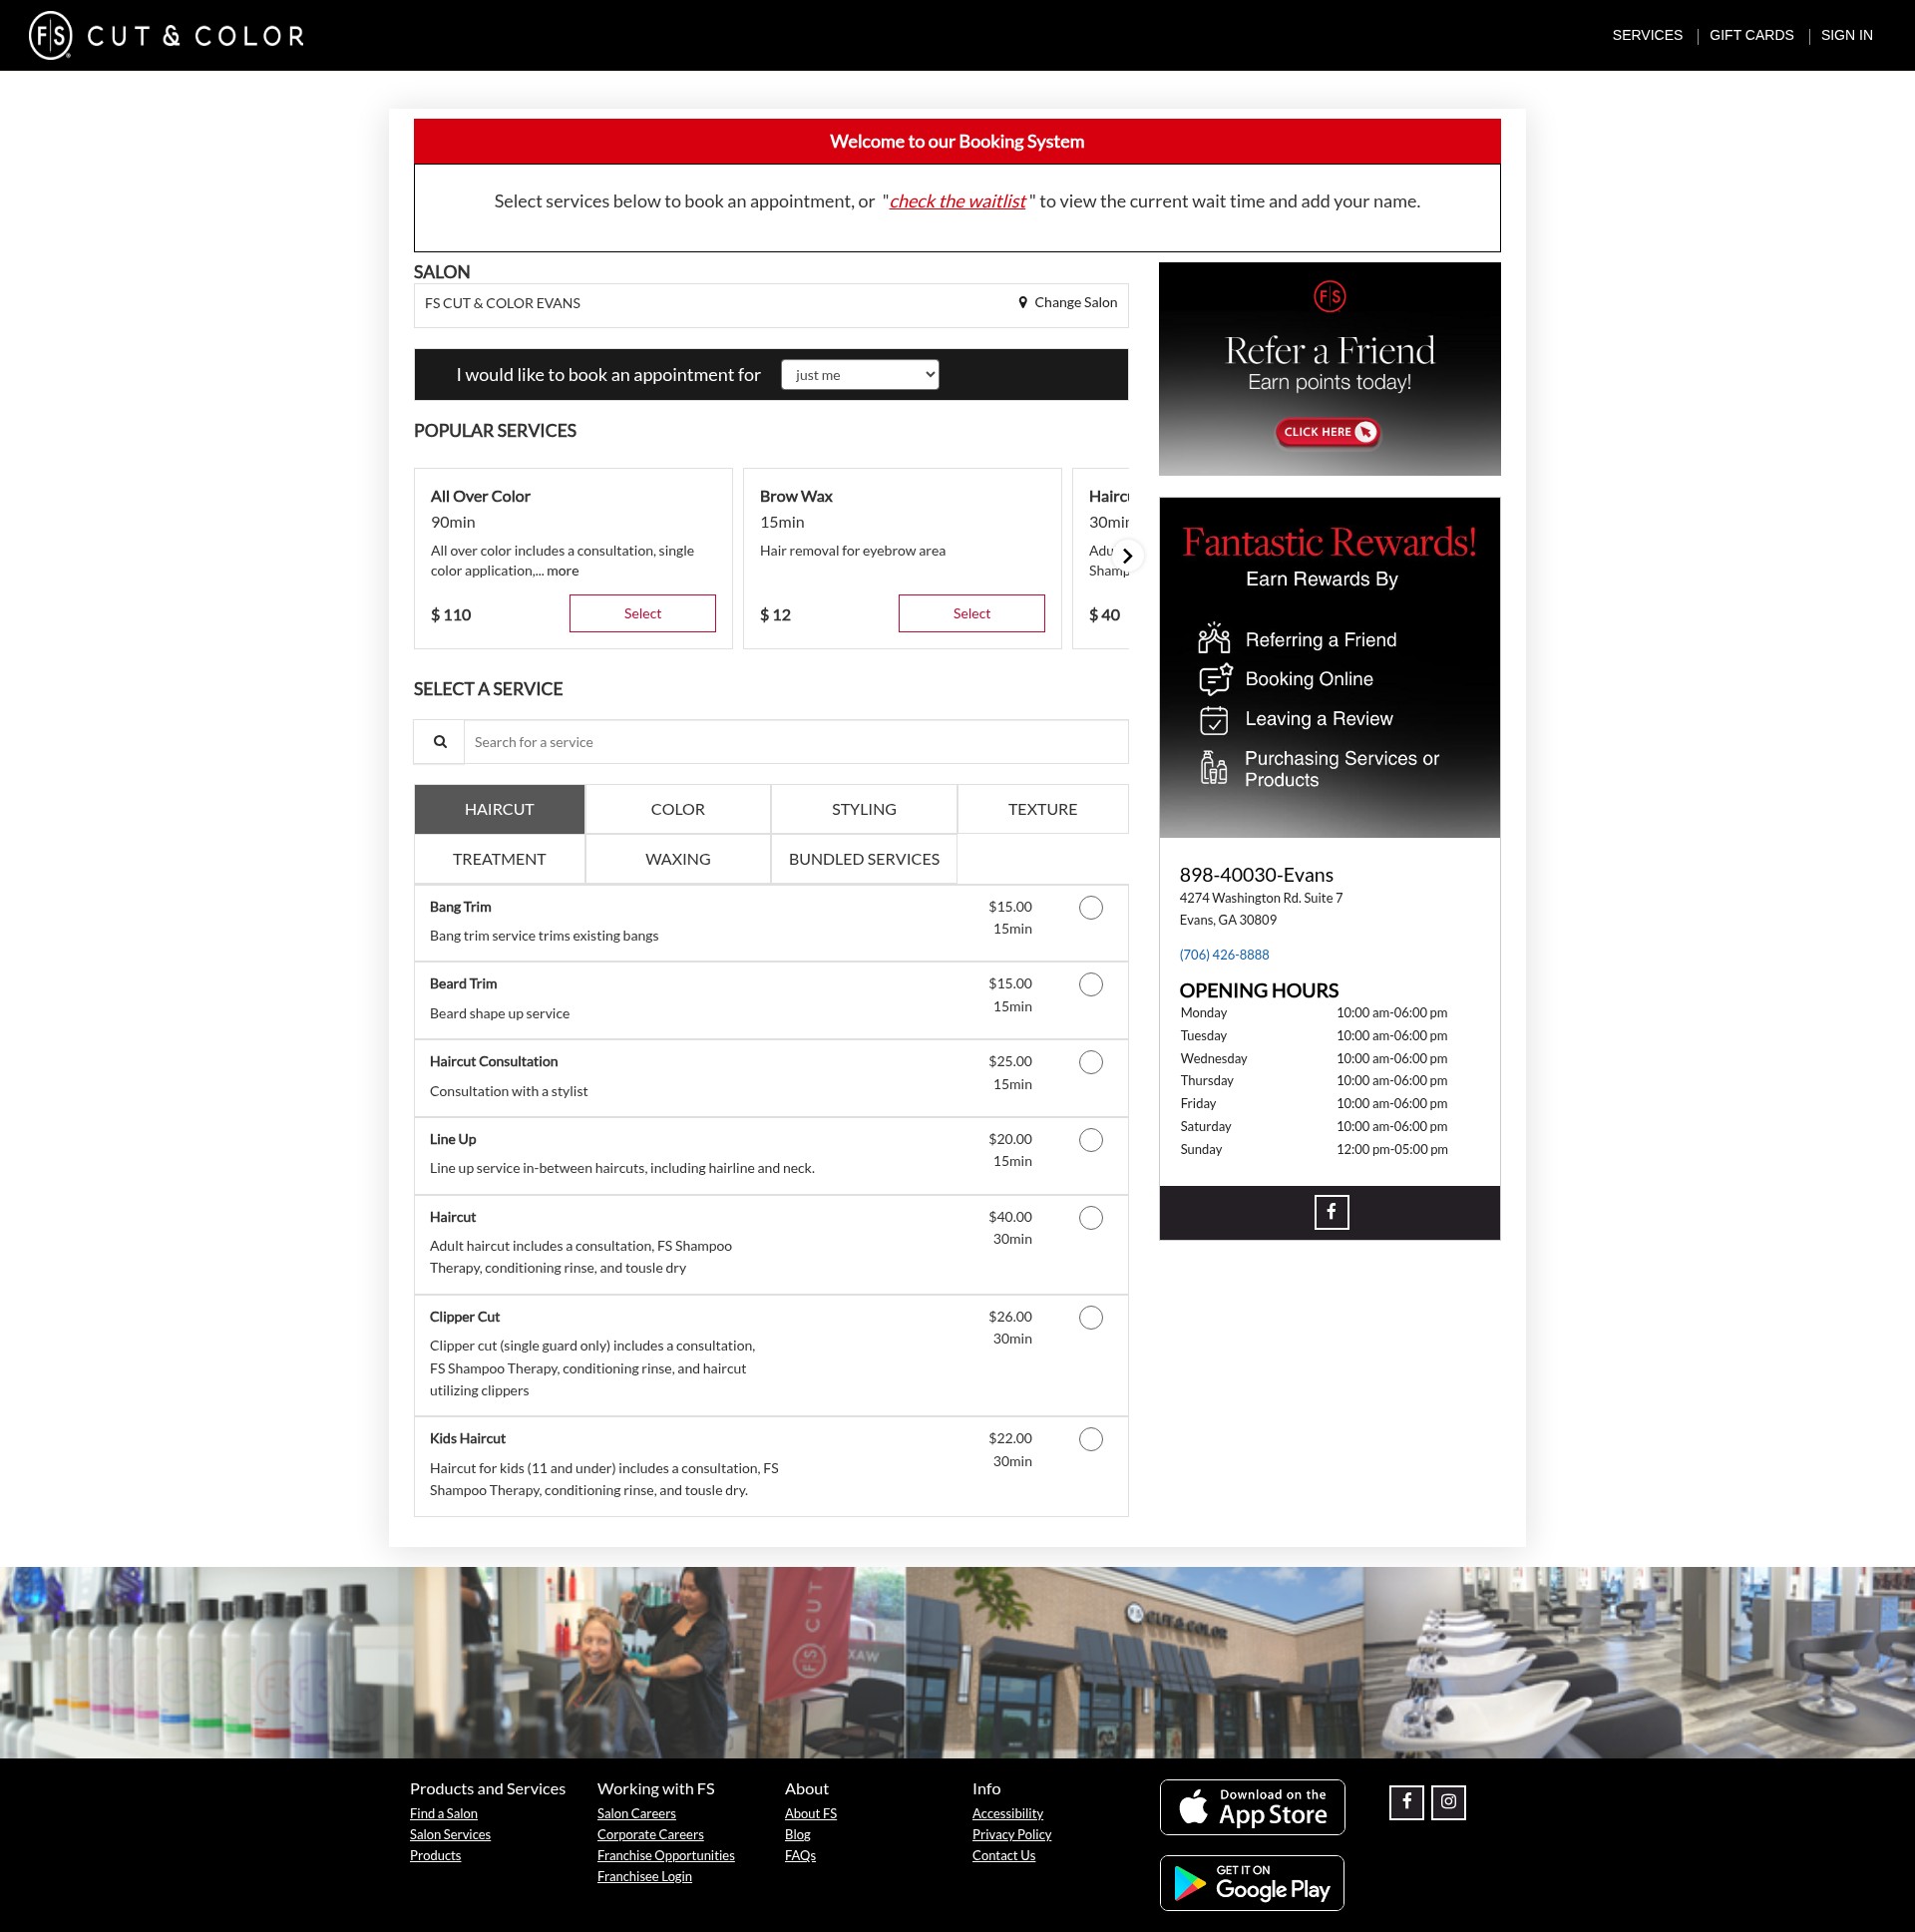Open the footer Facebook icon
This screenshot has width=1915, height=1932.
pos(1406,1802)
